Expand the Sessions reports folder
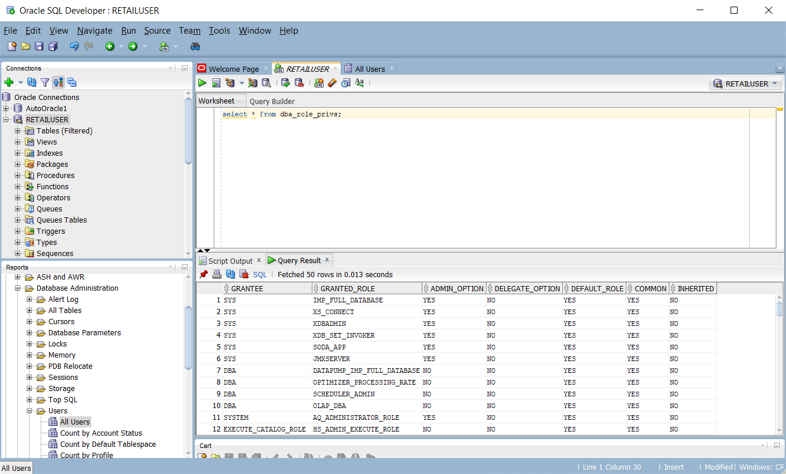The height and width of the screenshot is (474, 786). tap(29, 378)
